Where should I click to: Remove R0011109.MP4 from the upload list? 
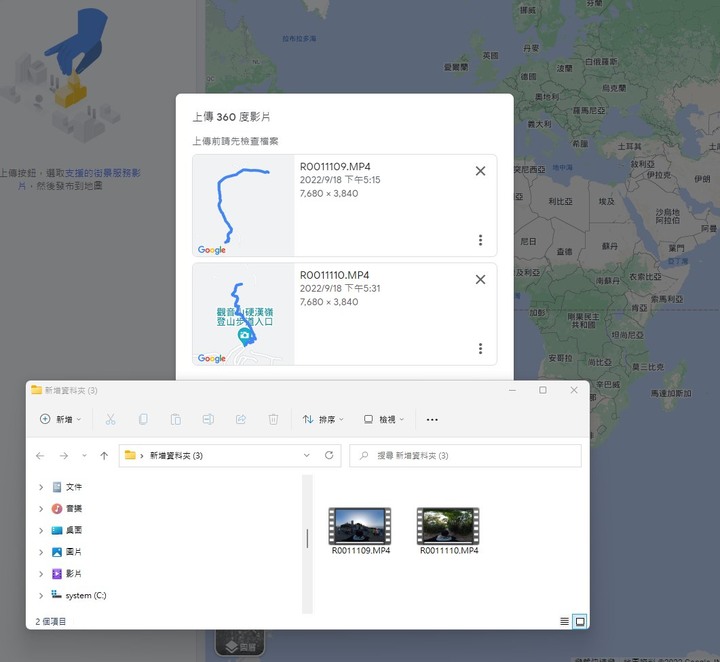click(x=480, y=171)
